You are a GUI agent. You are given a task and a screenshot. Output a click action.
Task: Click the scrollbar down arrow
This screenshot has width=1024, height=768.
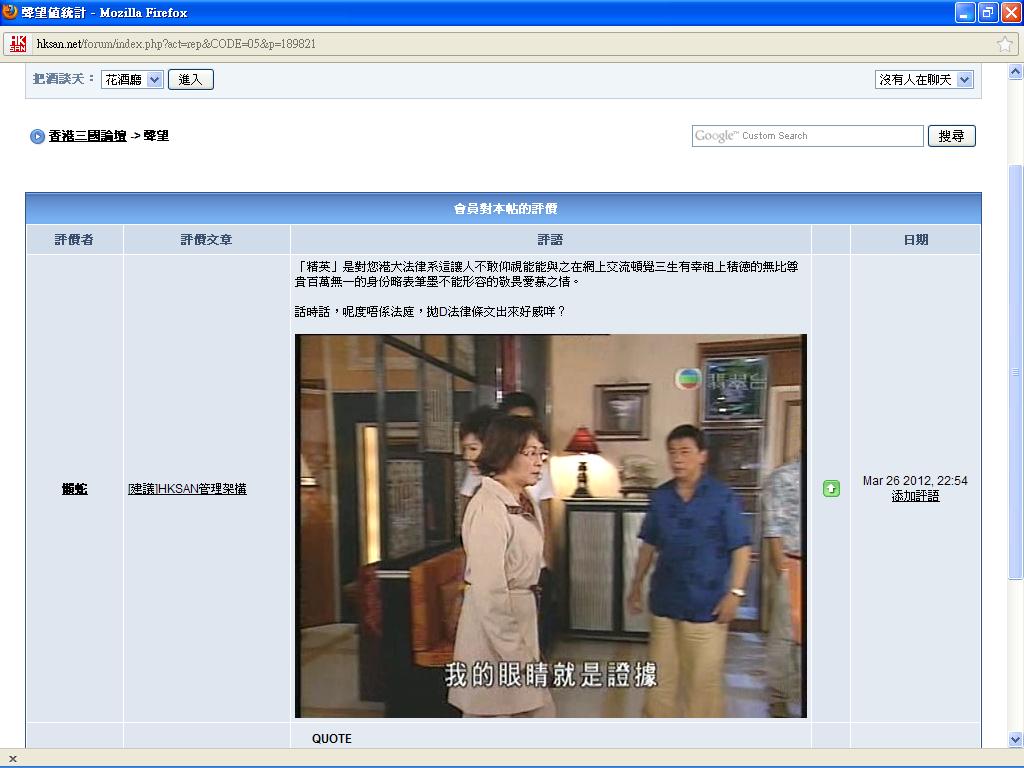pos(1015,739)
